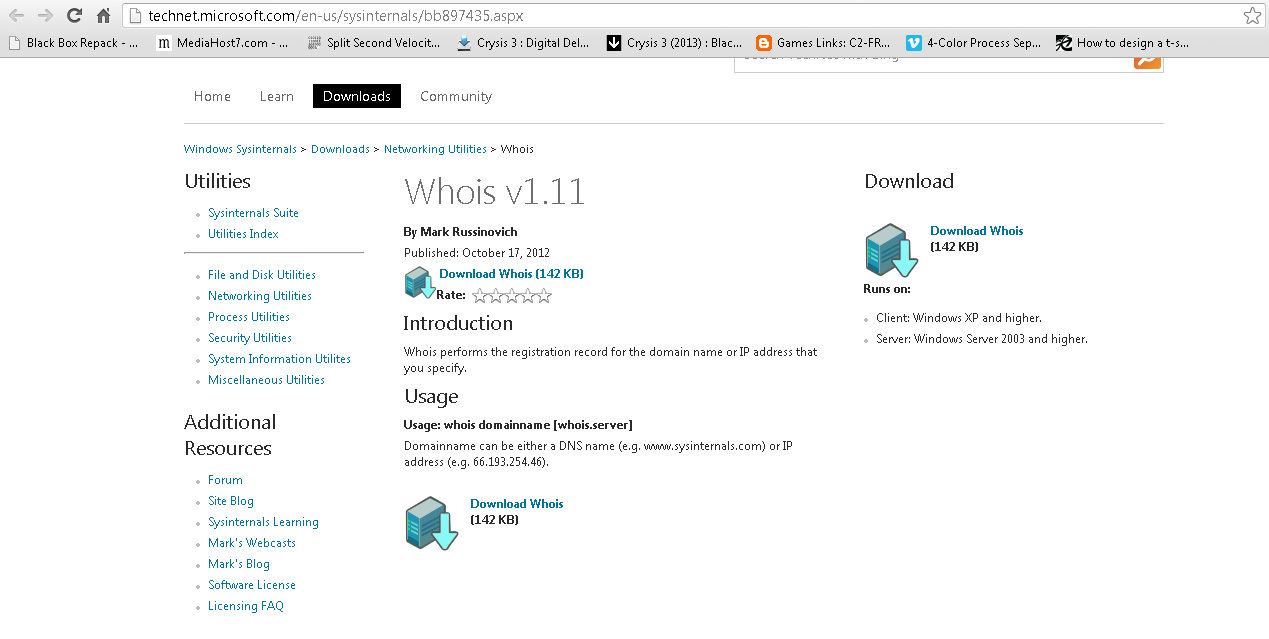Switch to the Learn tab
The width and height of the screenshot is (1269, 639).
(276, 96)
